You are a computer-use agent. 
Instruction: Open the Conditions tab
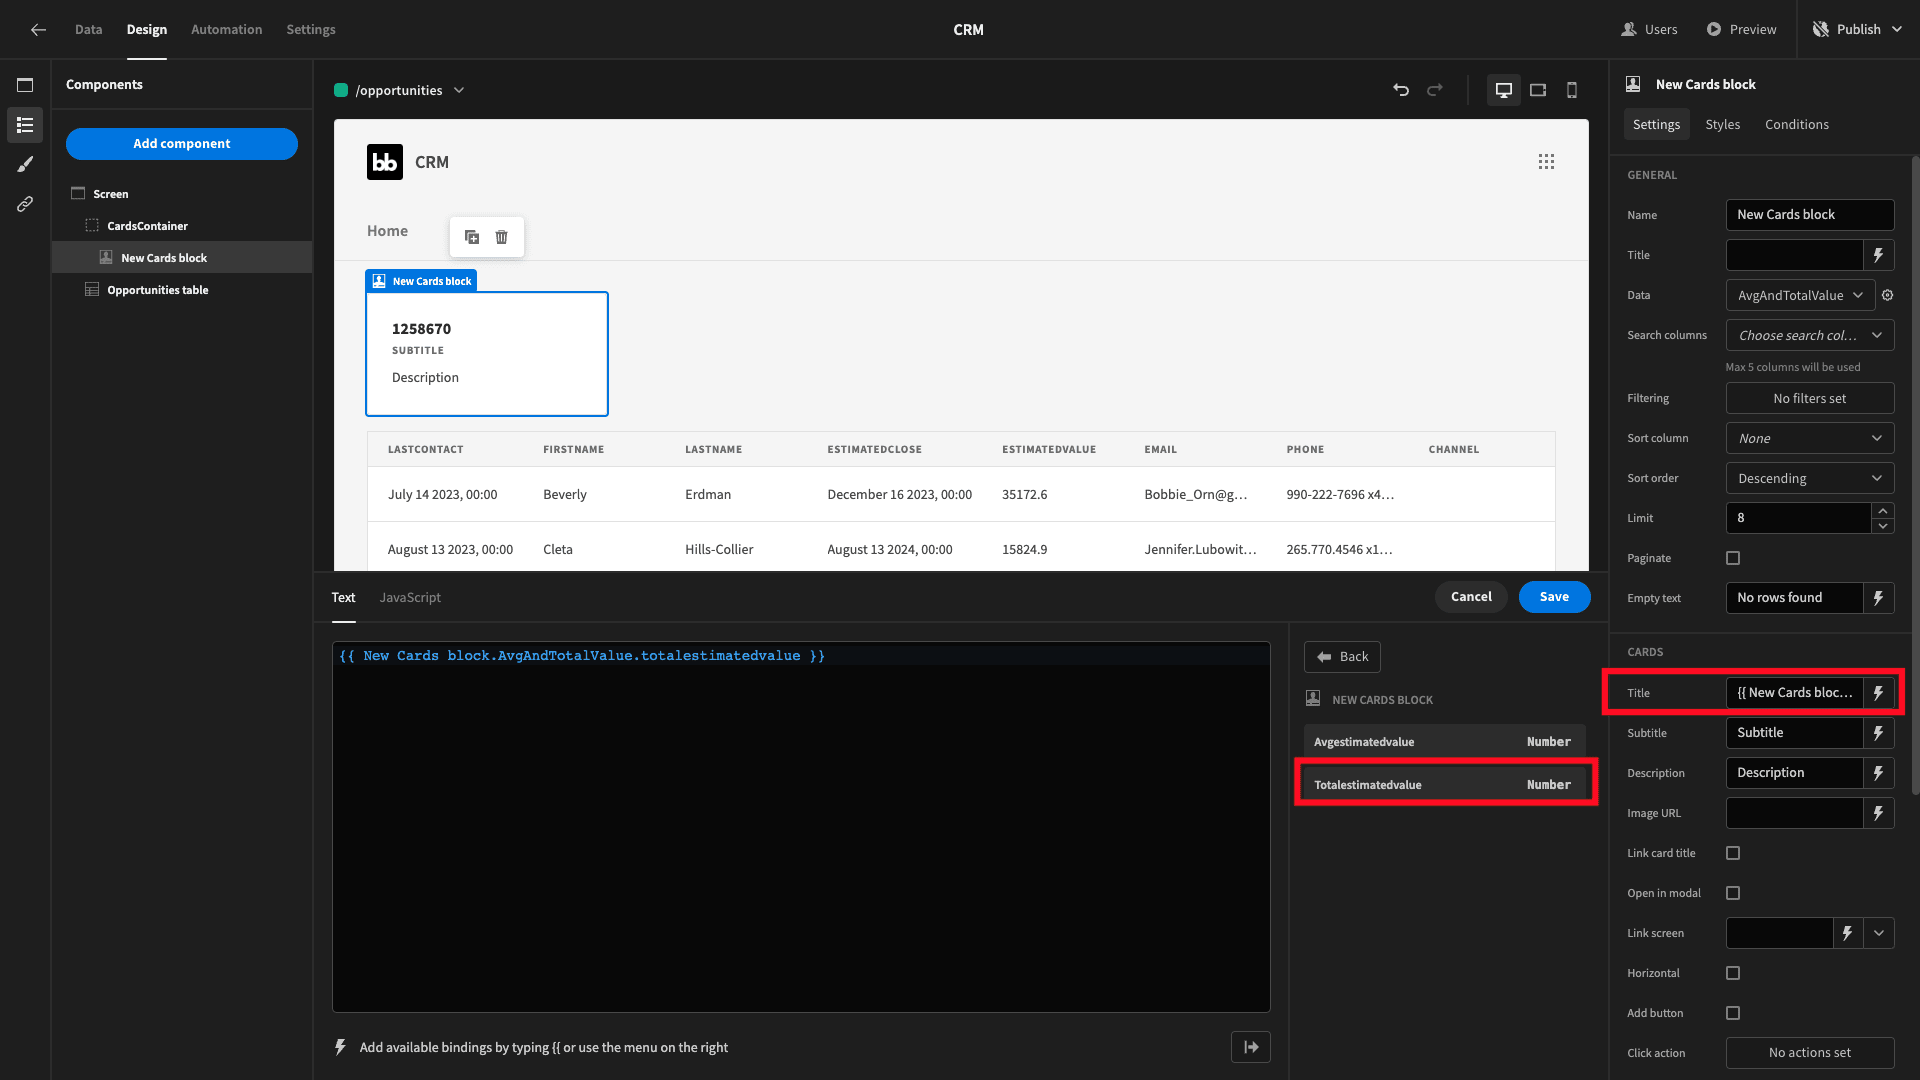pos(1796,124)
